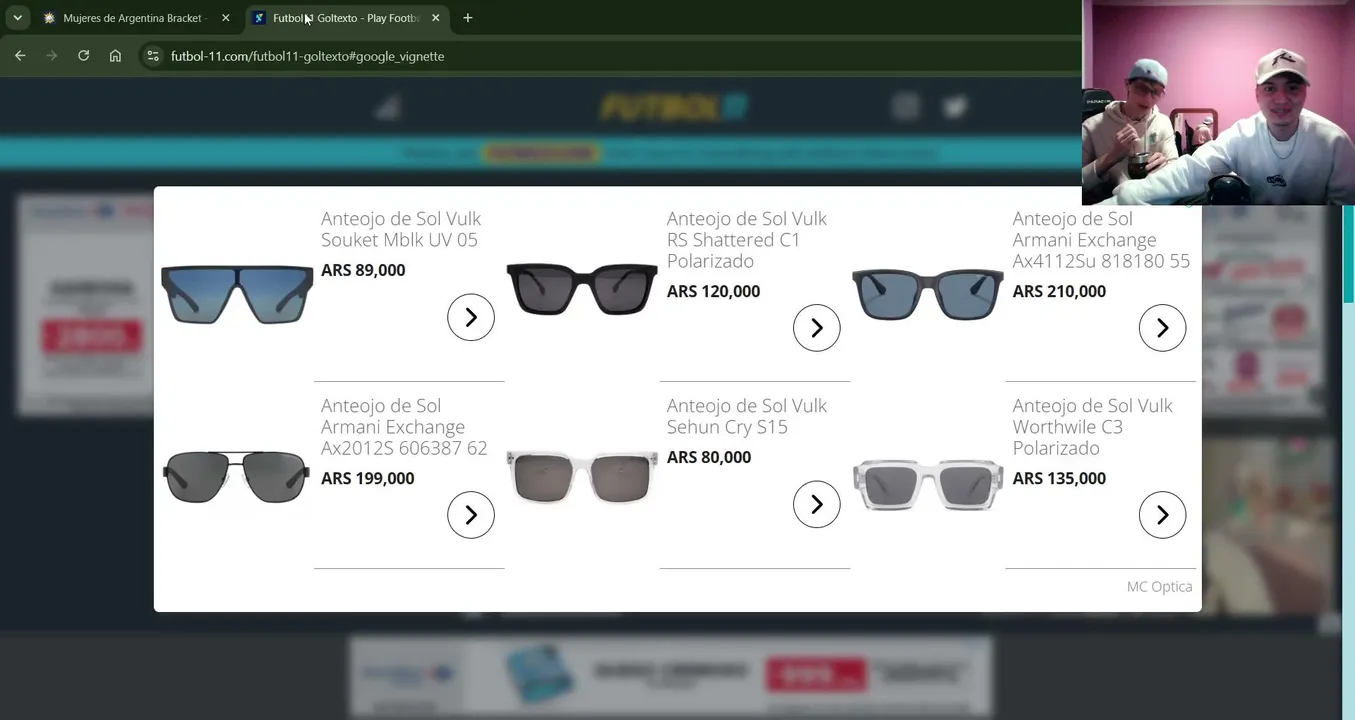
Task: Open the Twitter icon in the Futbol11 header
Action: 955,107
